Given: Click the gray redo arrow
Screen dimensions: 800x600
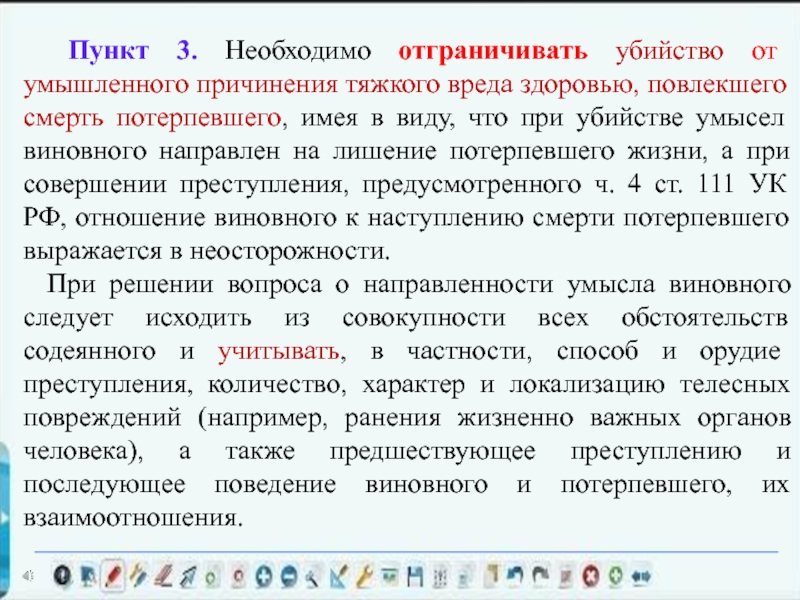Looking at the screenshot, I should click(540, 576).
